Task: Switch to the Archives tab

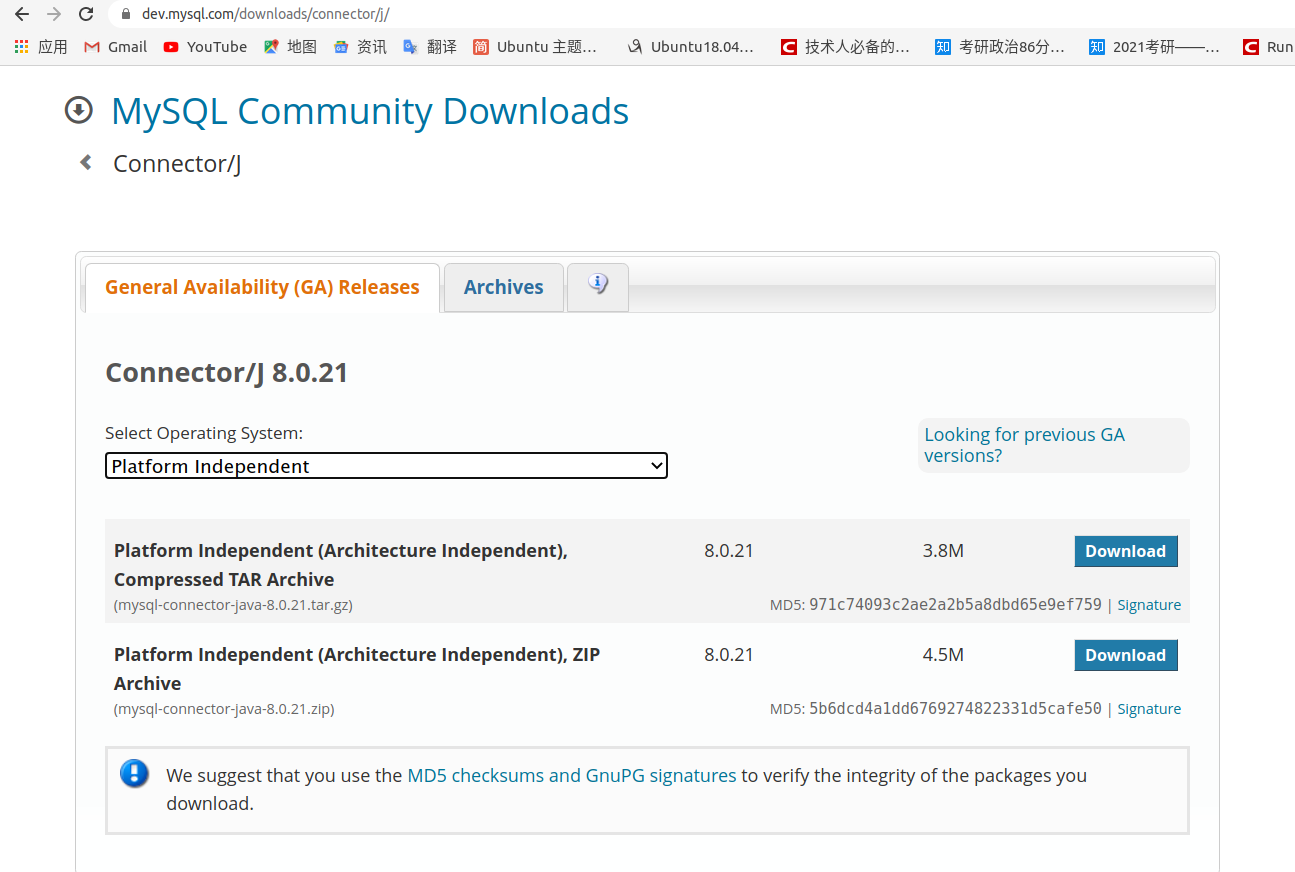Action: (x=504, y=287)
